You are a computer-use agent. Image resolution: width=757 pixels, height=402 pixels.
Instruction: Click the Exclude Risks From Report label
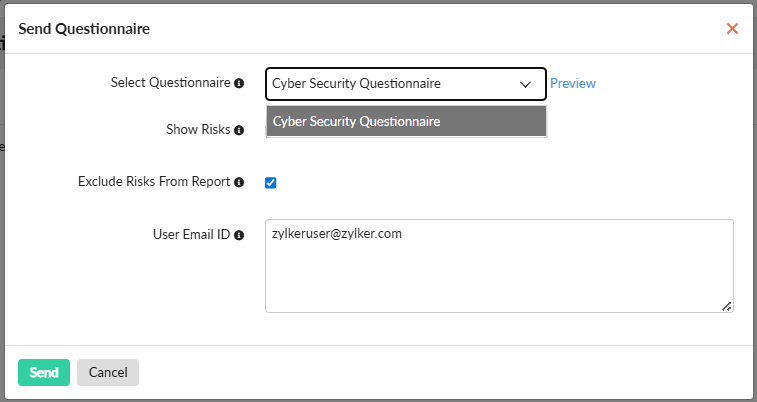point(154,182)
